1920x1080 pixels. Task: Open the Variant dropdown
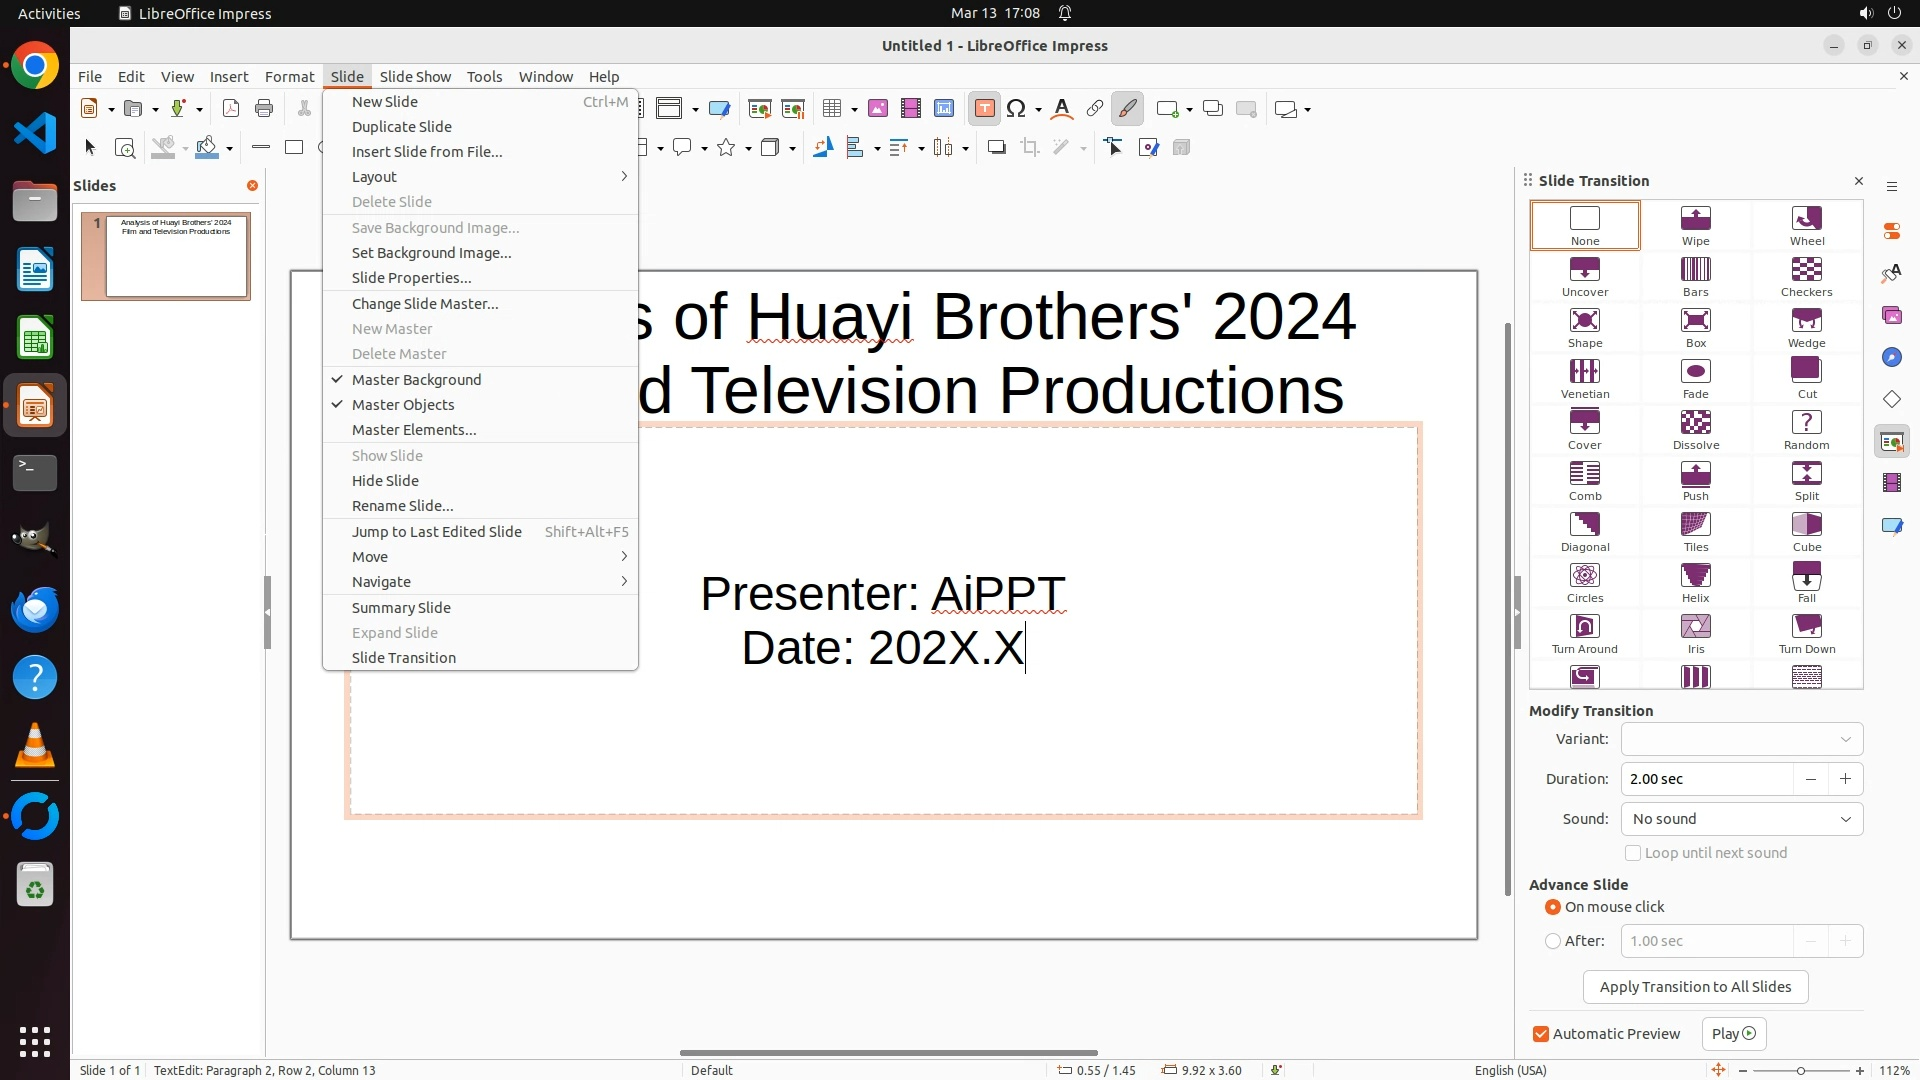1741,739
